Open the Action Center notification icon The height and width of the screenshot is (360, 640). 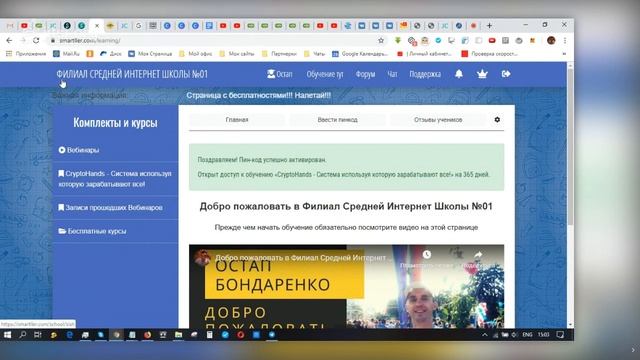(x=560, y=335)
